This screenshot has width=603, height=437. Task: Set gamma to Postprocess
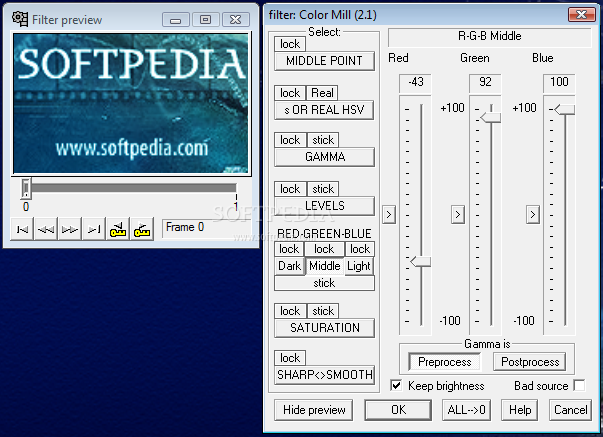[x=530, y=362]
